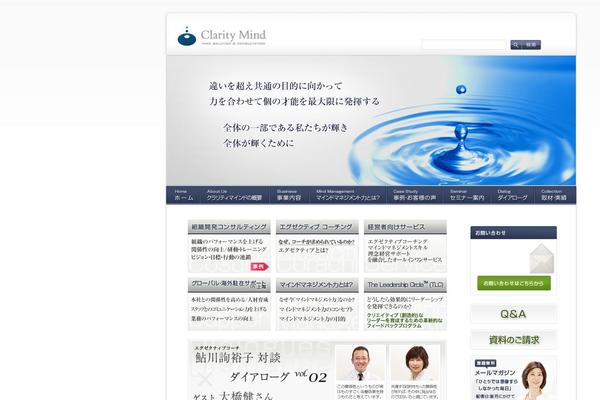Click the hero water ripple banner image
This screenshot has height=400, width=600.
point(371,121)
